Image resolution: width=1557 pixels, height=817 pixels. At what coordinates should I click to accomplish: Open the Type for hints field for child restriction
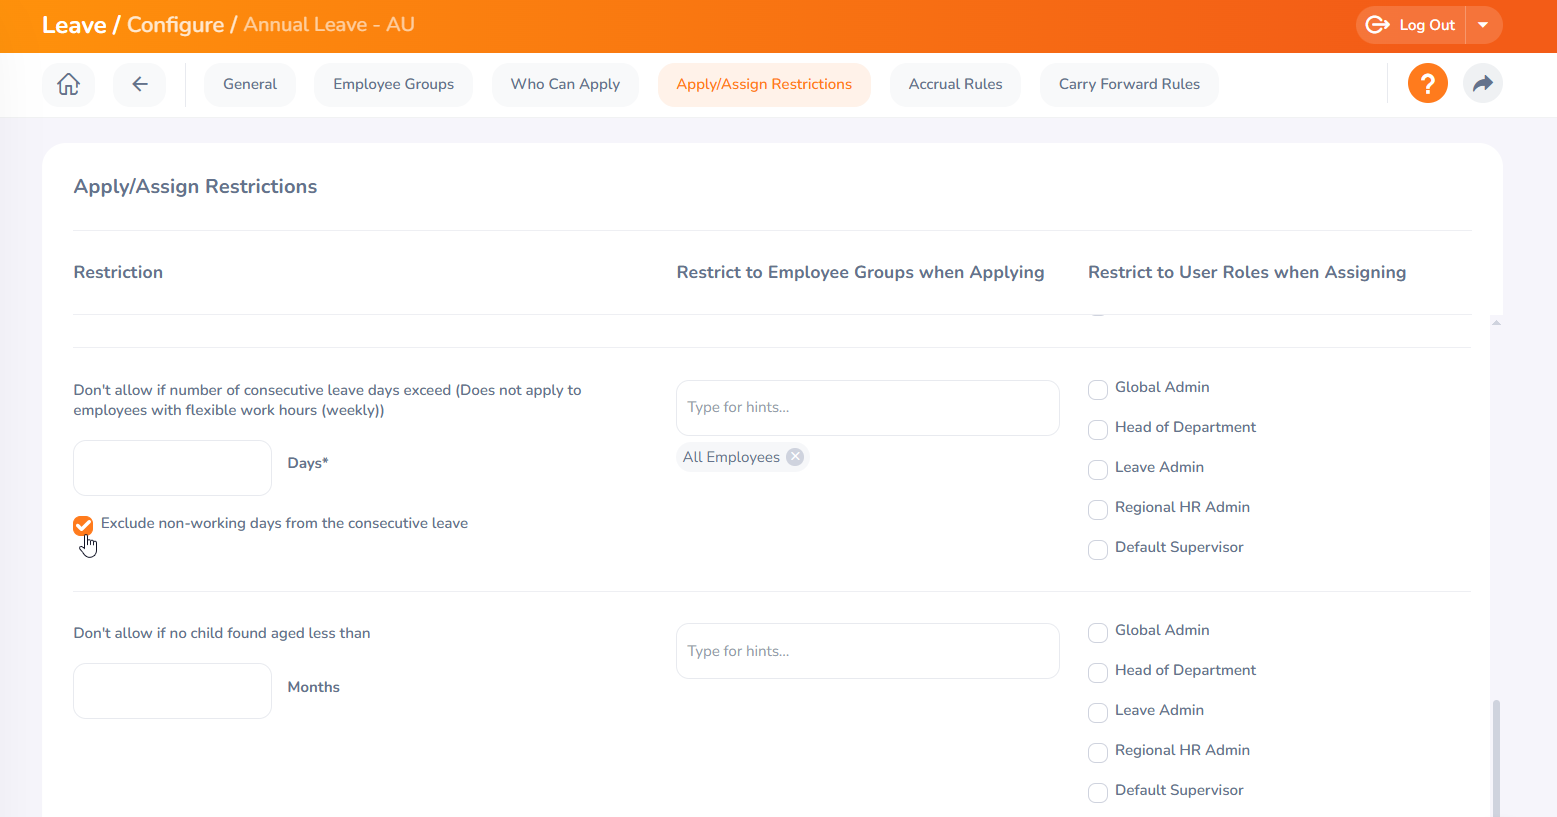(x=867, y=650)
